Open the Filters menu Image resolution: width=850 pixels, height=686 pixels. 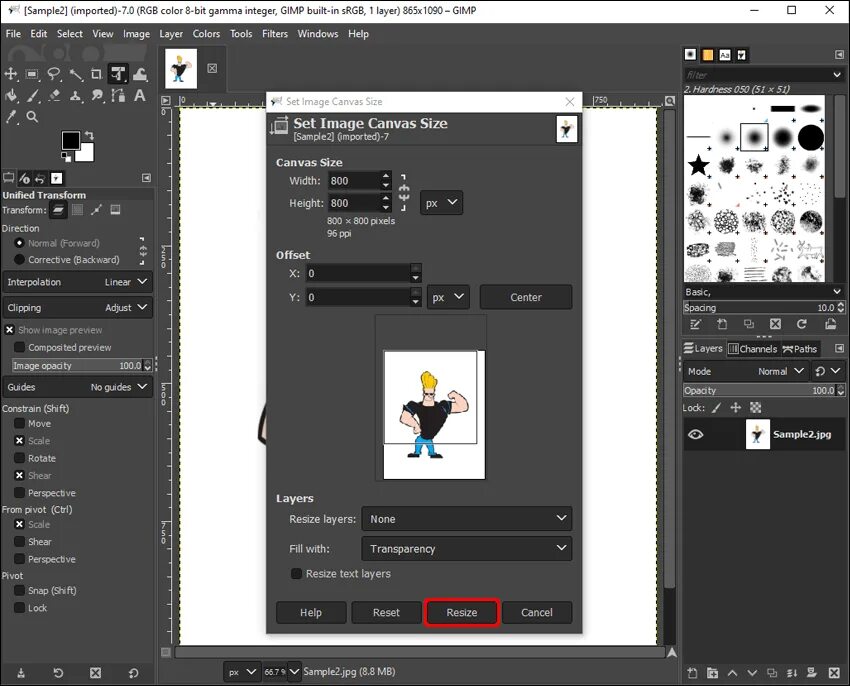pyautogui.click(x=275, y=34)
